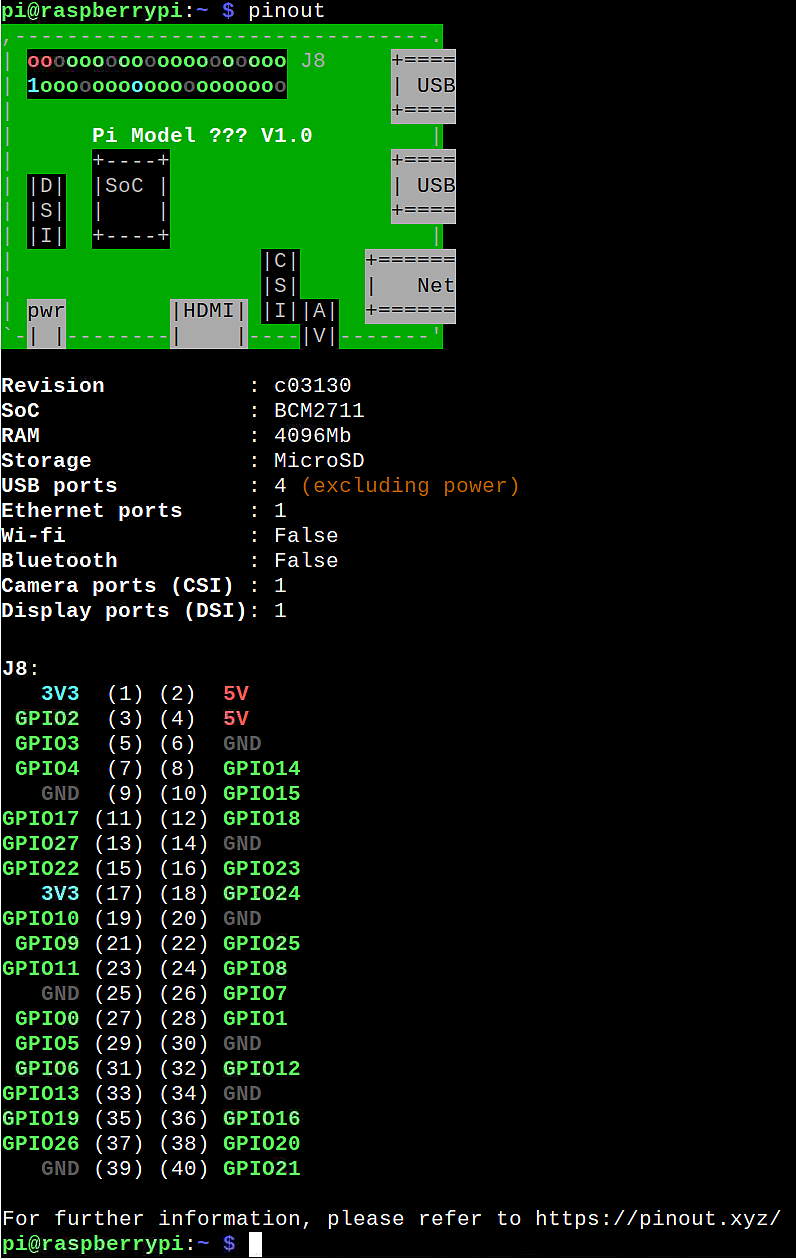Click GPIO22 at pin 15
Screen dimensions: 796x1259
[x=40, y=868]
